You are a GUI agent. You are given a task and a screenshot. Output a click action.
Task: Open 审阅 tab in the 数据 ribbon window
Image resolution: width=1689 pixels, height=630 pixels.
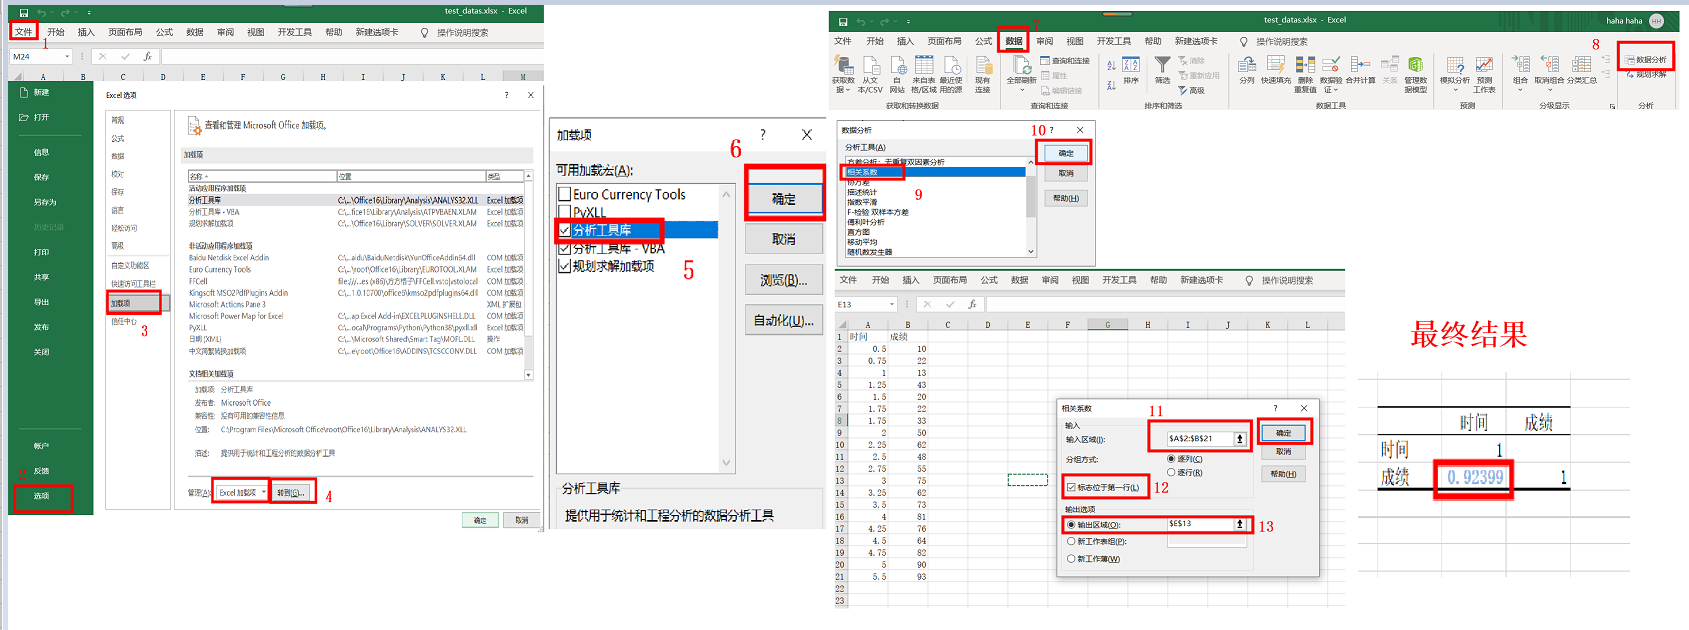click(x=1044, y=41)
